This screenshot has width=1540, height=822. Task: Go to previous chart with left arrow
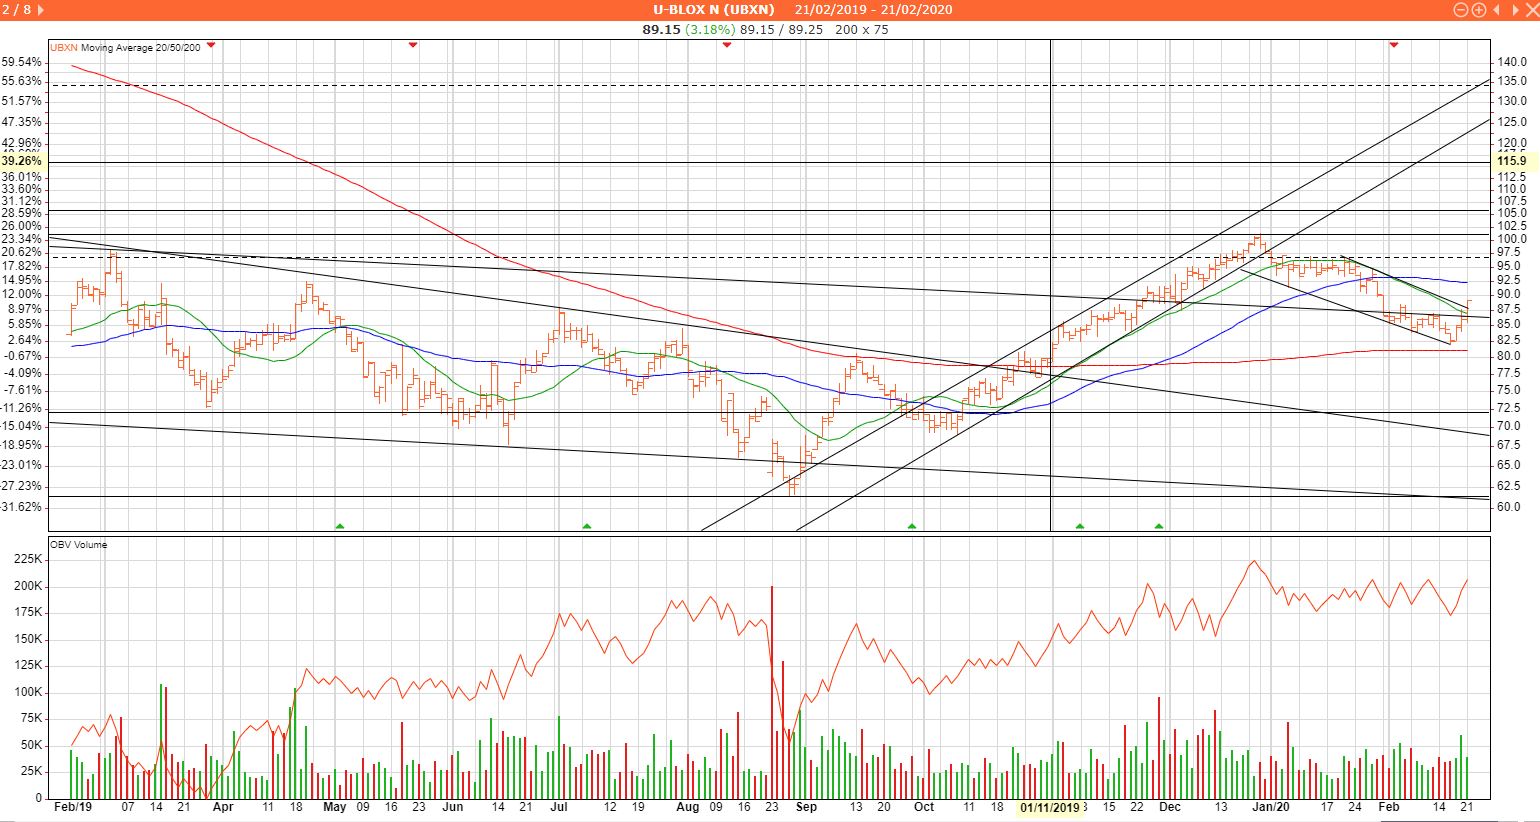coord(1497,9)
